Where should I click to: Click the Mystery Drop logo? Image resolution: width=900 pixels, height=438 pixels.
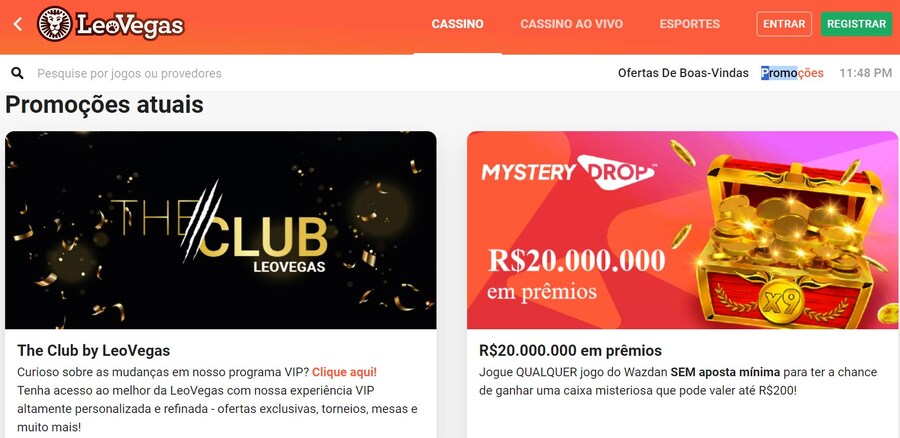coord(568,172)
